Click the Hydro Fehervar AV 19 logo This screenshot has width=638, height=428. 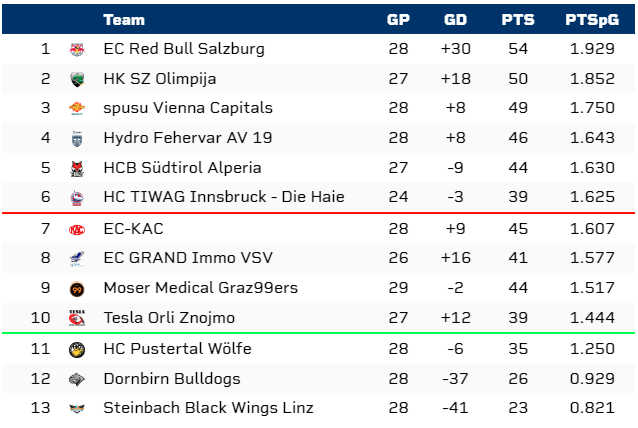pyautogui.click(x=77, y=139)
